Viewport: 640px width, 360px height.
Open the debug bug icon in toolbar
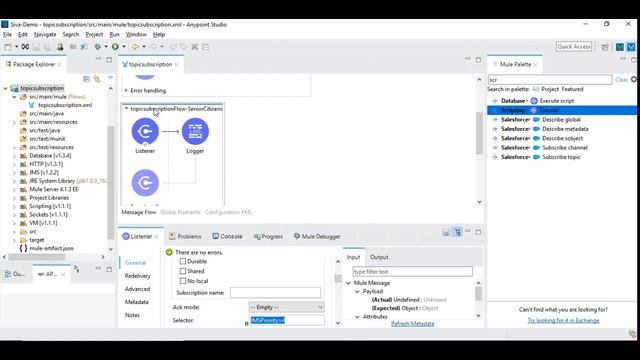[x=98, y=47]
